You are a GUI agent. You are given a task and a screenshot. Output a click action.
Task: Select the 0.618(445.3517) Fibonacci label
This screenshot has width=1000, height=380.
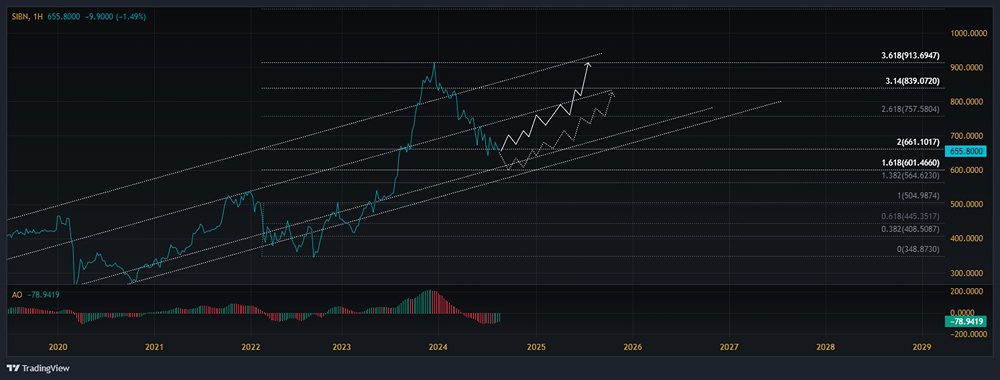pyautogui.click(x=911, y=217)
